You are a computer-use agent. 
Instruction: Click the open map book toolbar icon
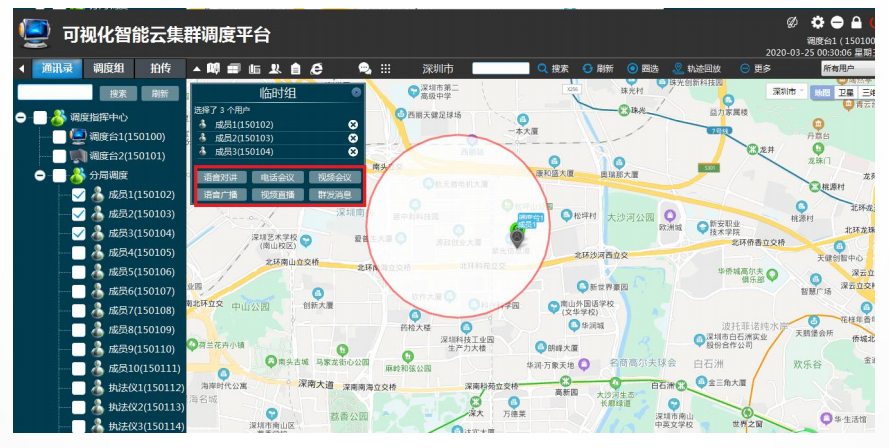[213, 69]
